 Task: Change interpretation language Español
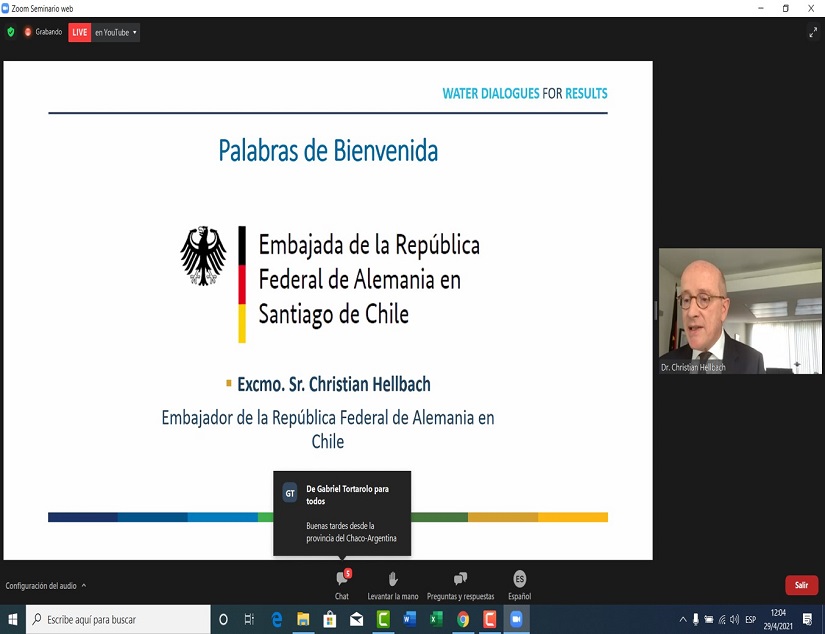[x=519, y=585]
